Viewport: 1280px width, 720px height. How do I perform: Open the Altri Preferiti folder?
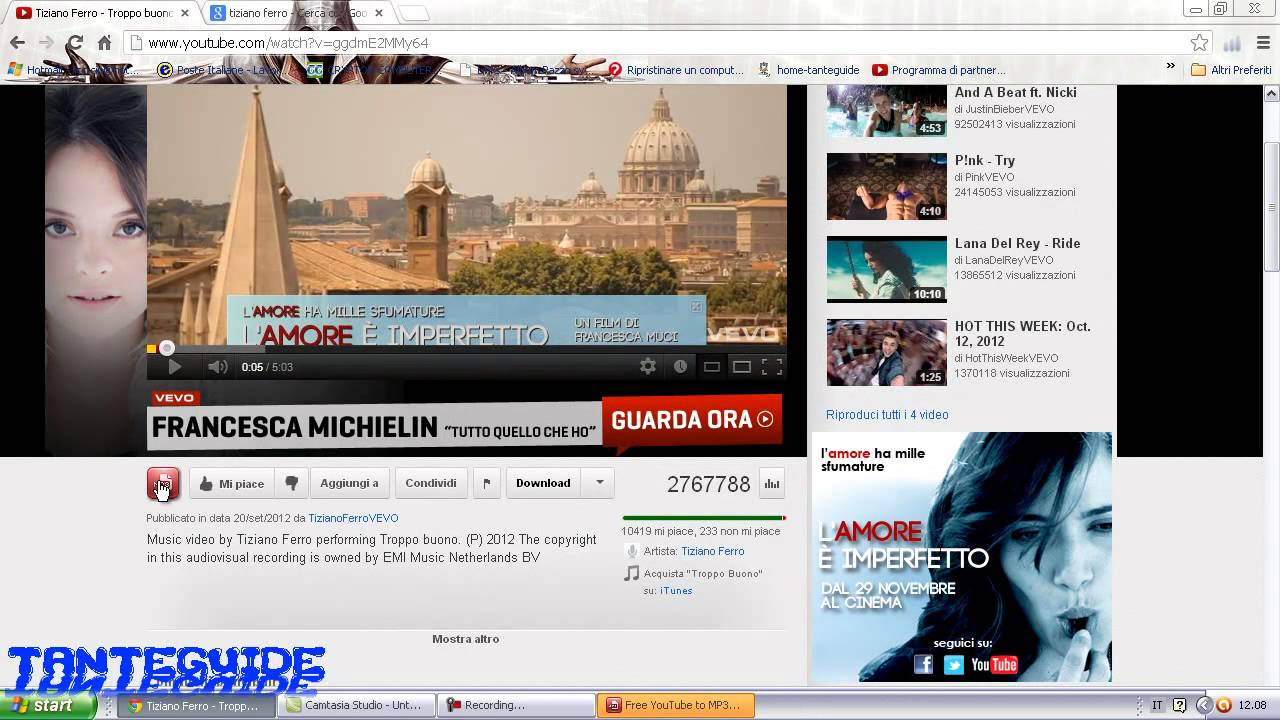pyautogui.click(x=1231, y=70)
